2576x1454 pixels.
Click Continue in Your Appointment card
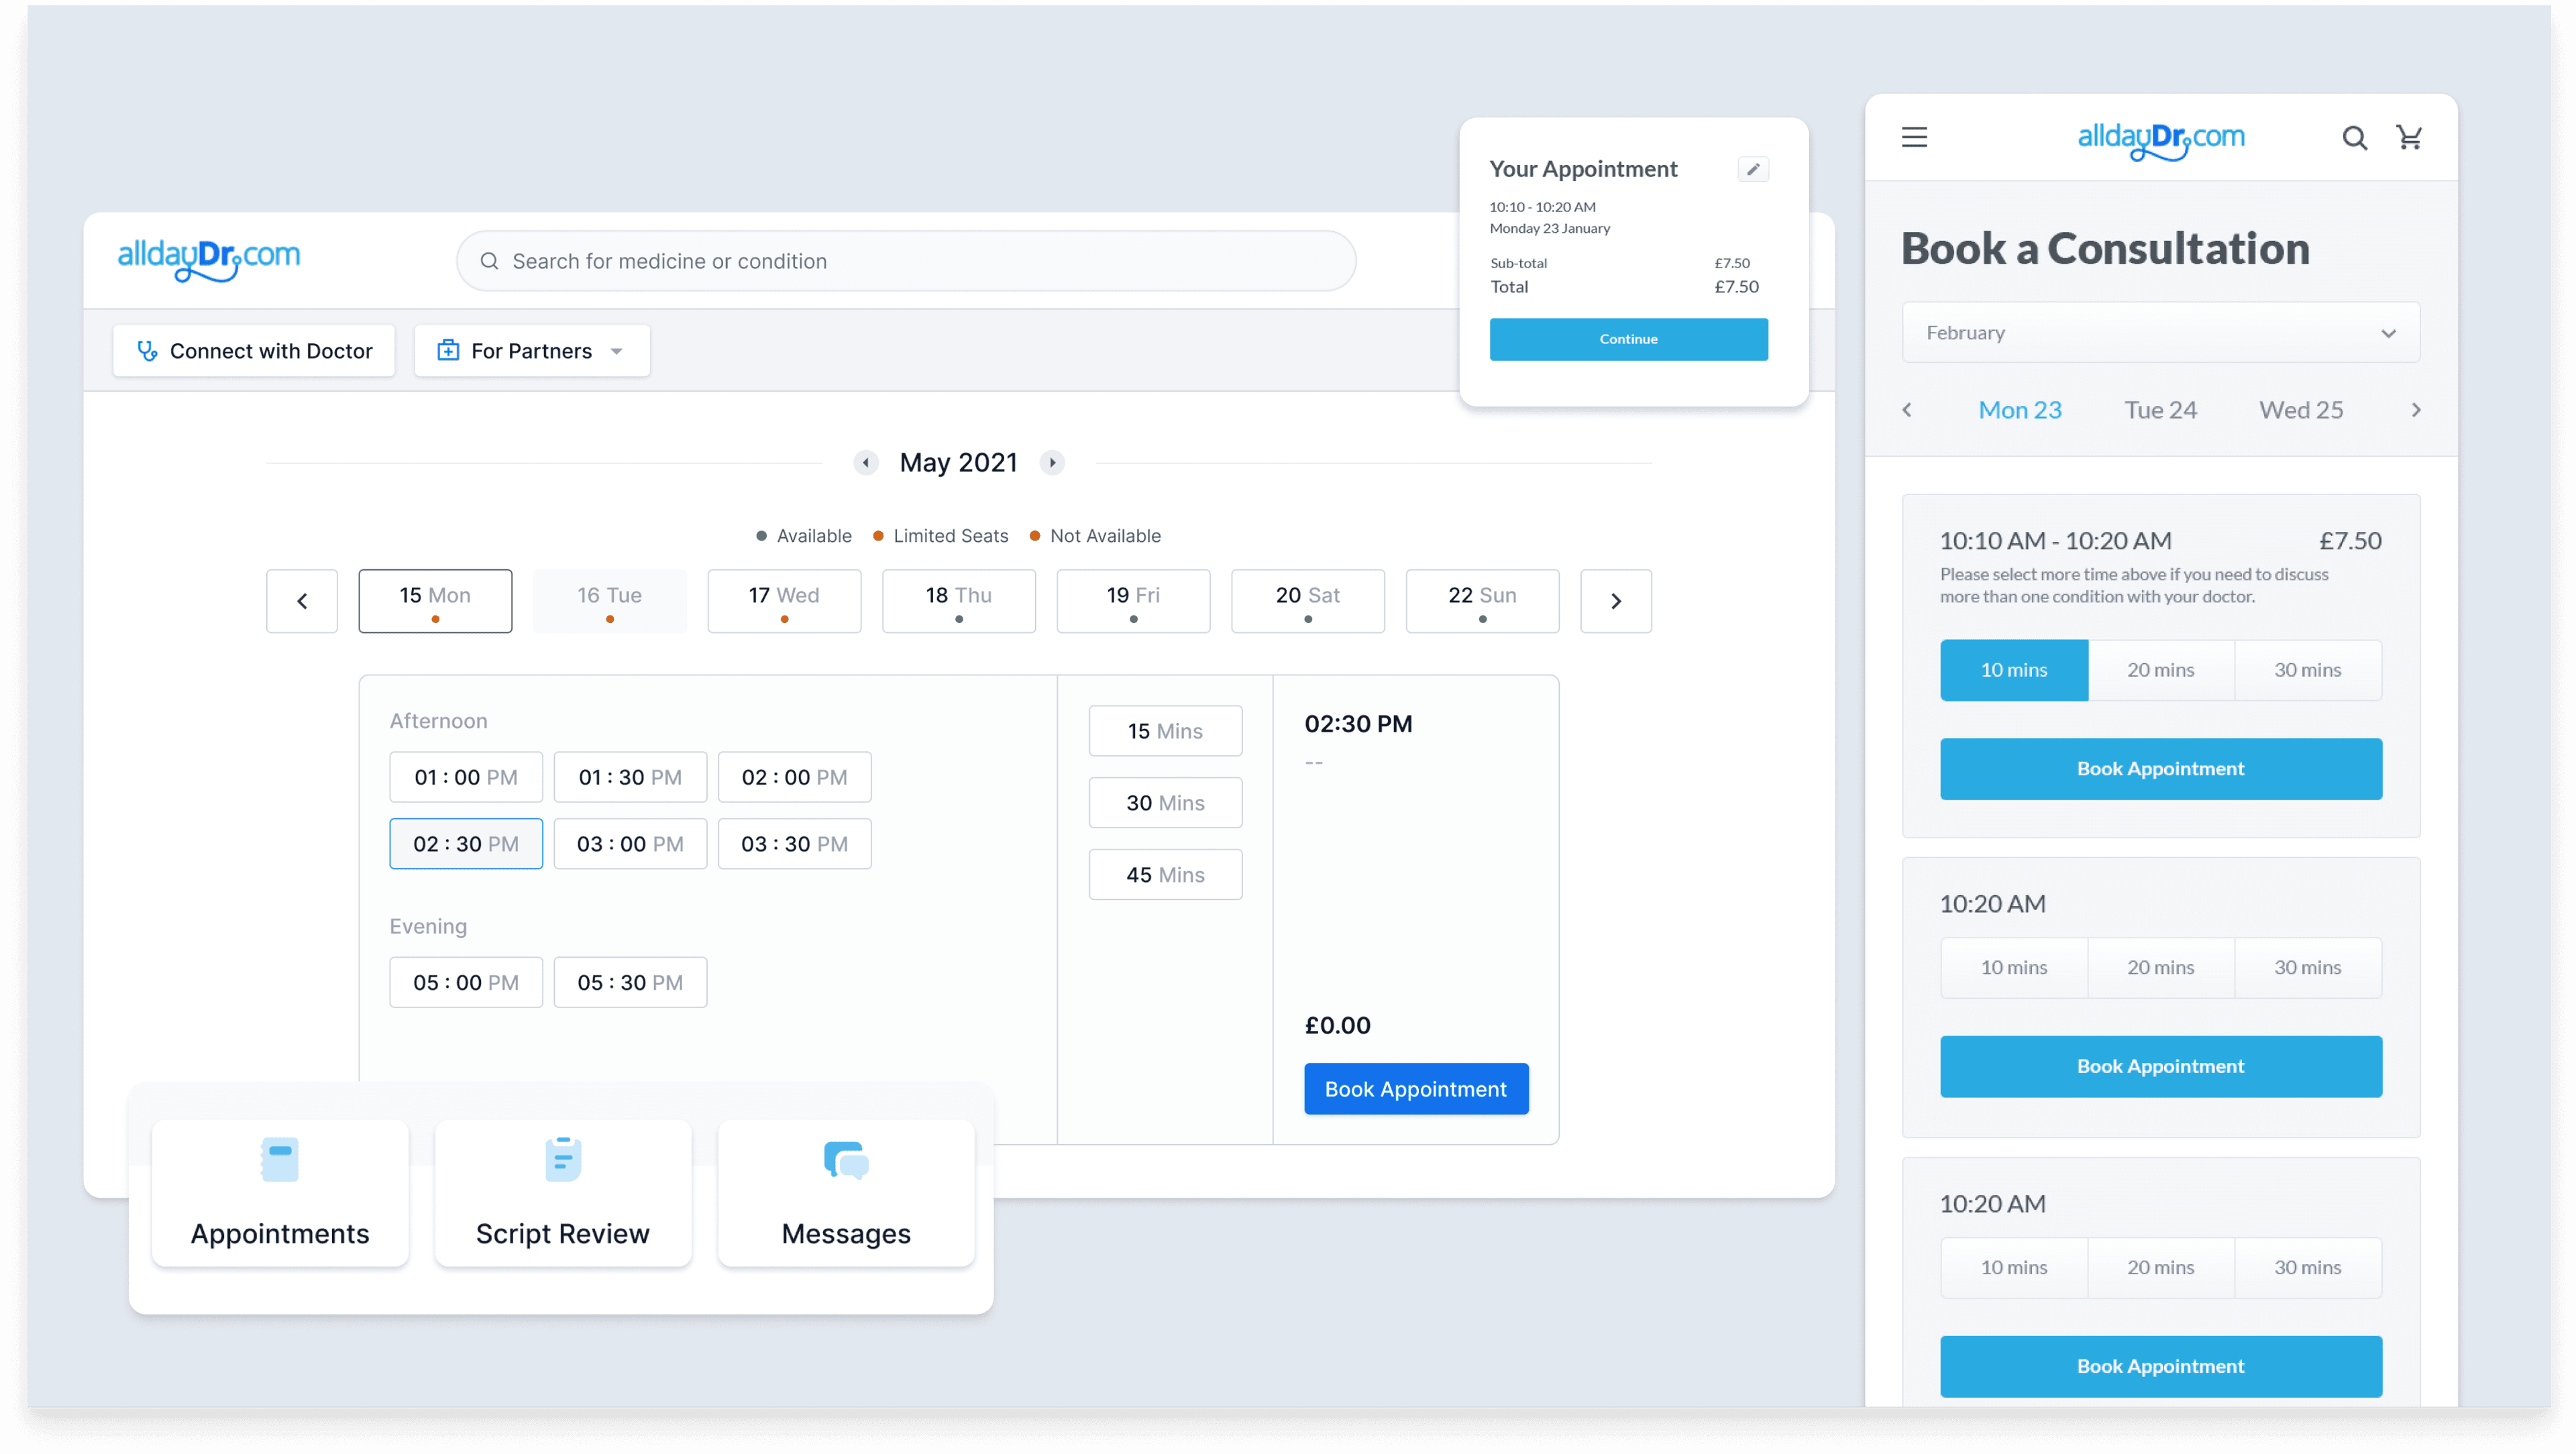point(1628,339)
